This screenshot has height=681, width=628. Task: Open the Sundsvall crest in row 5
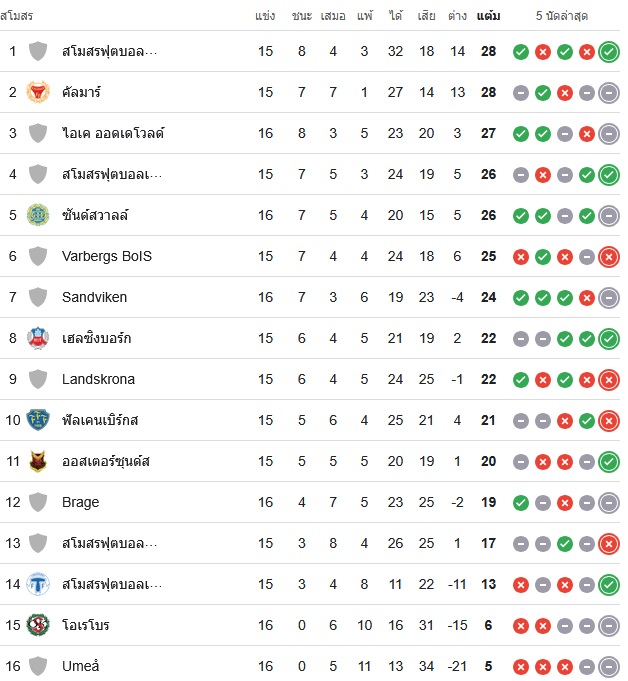(38, 215)
